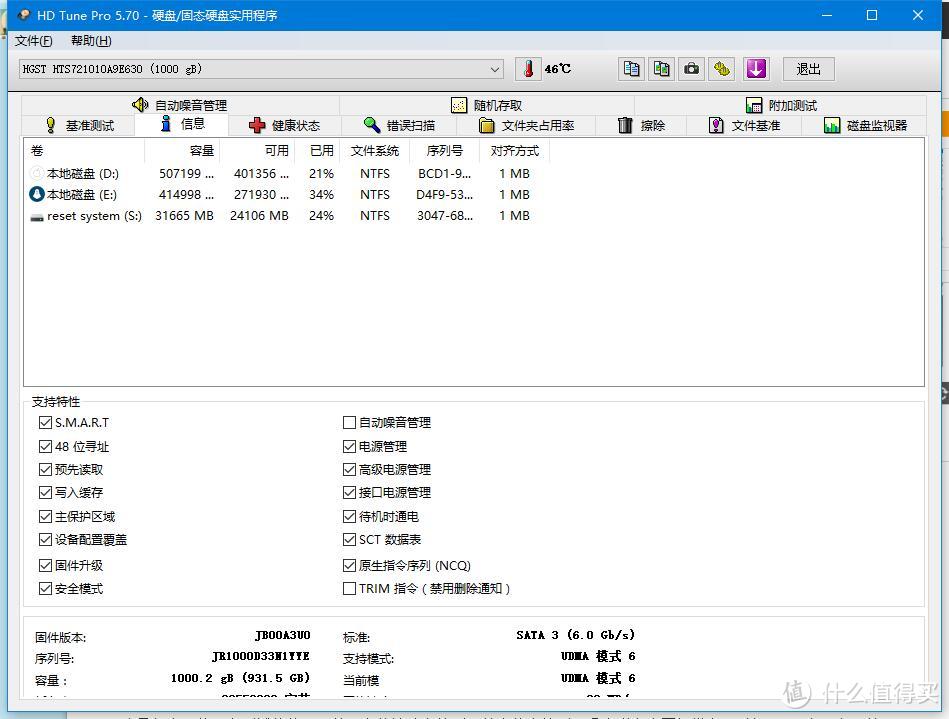Switch to the 文件基准 tab
This screenshot has height=719, width=949.
point(744,125)
